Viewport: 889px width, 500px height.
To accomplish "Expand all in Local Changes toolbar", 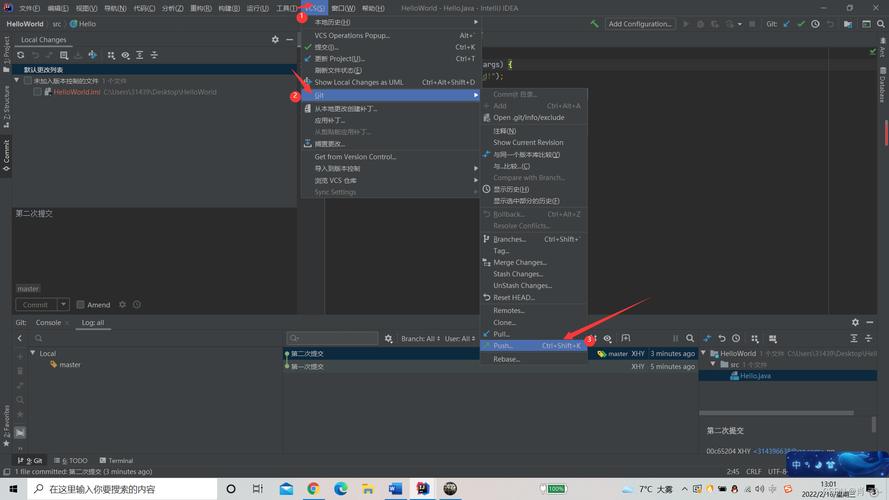I will click(x=139, y=55).
